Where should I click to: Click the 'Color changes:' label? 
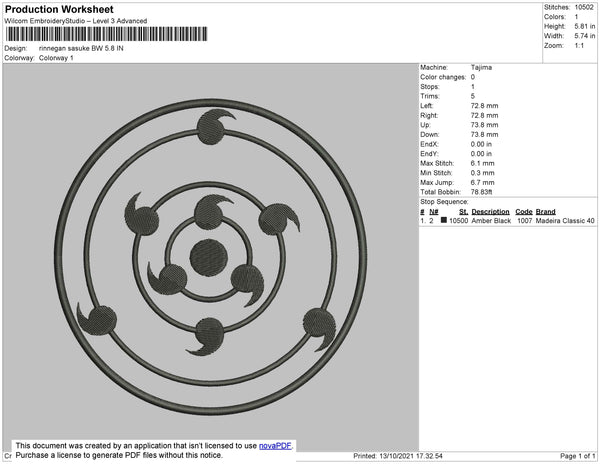coord(443,77)
